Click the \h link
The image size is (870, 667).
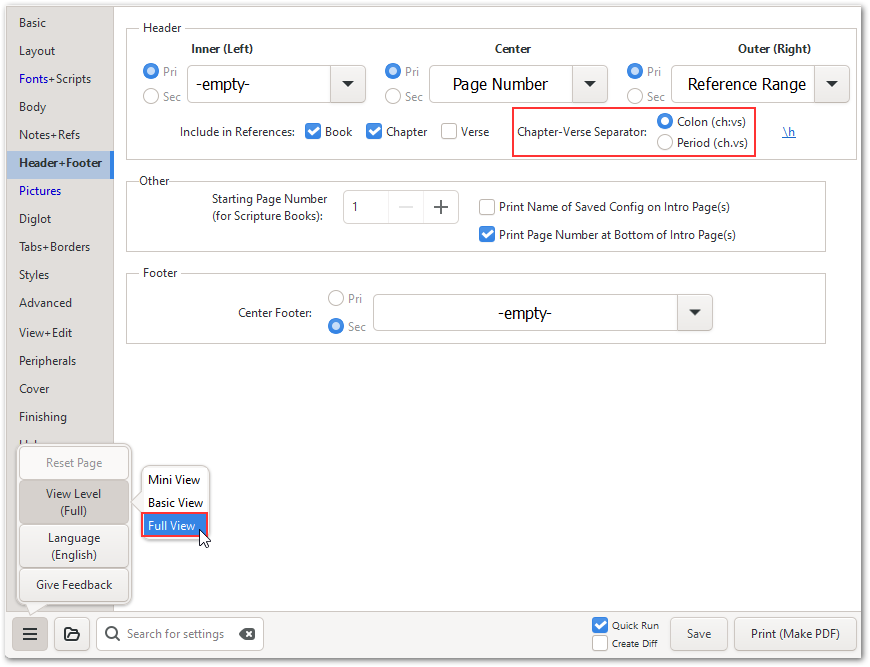pos(789,132)
